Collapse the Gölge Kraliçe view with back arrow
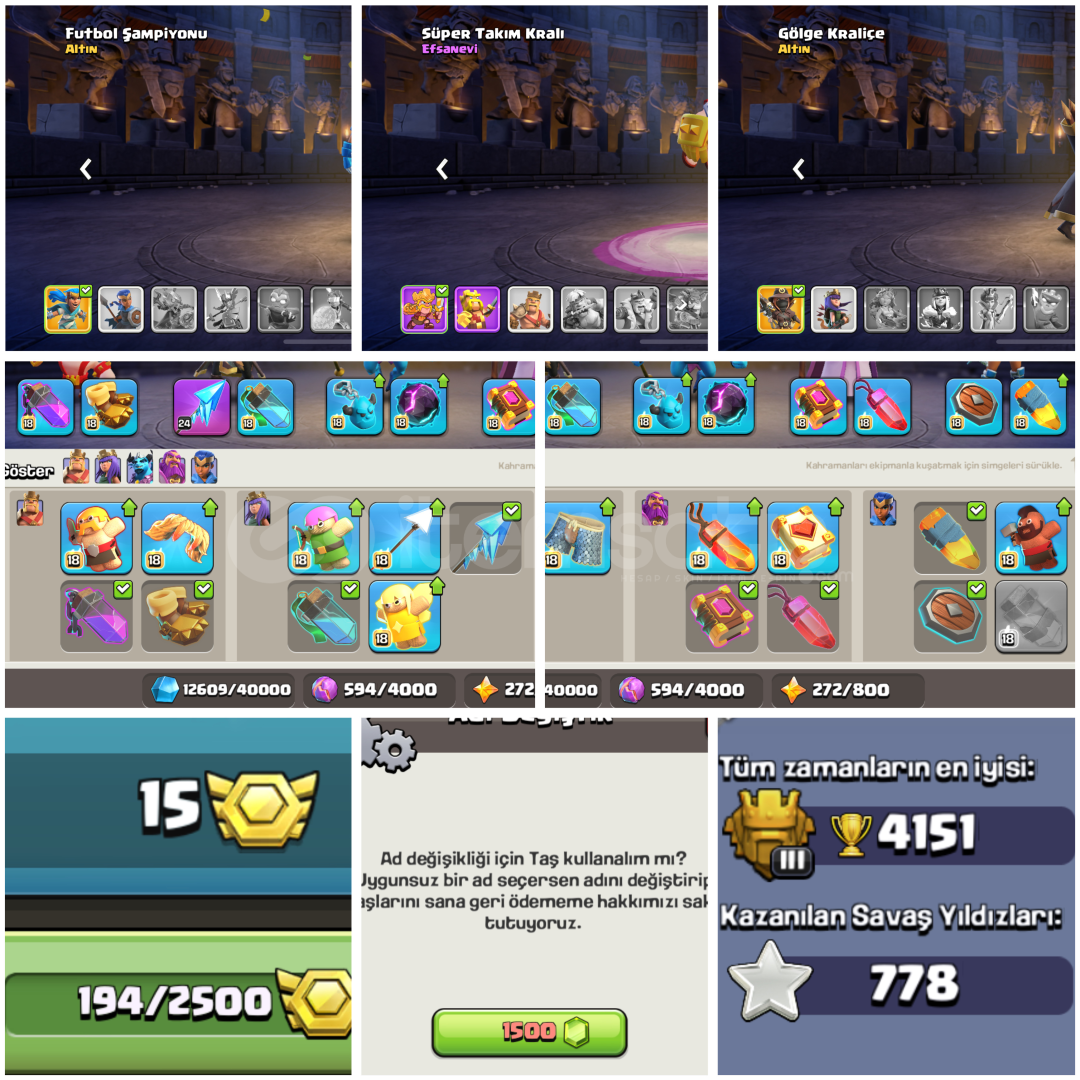This screenshot has width=1080, height=1080. click(x=798, y=169)
